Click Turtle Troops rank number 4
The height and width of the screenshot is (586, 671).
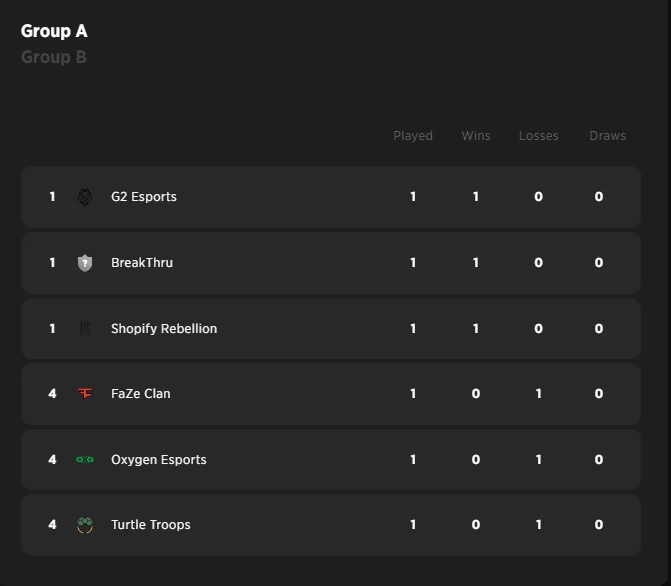52,524
